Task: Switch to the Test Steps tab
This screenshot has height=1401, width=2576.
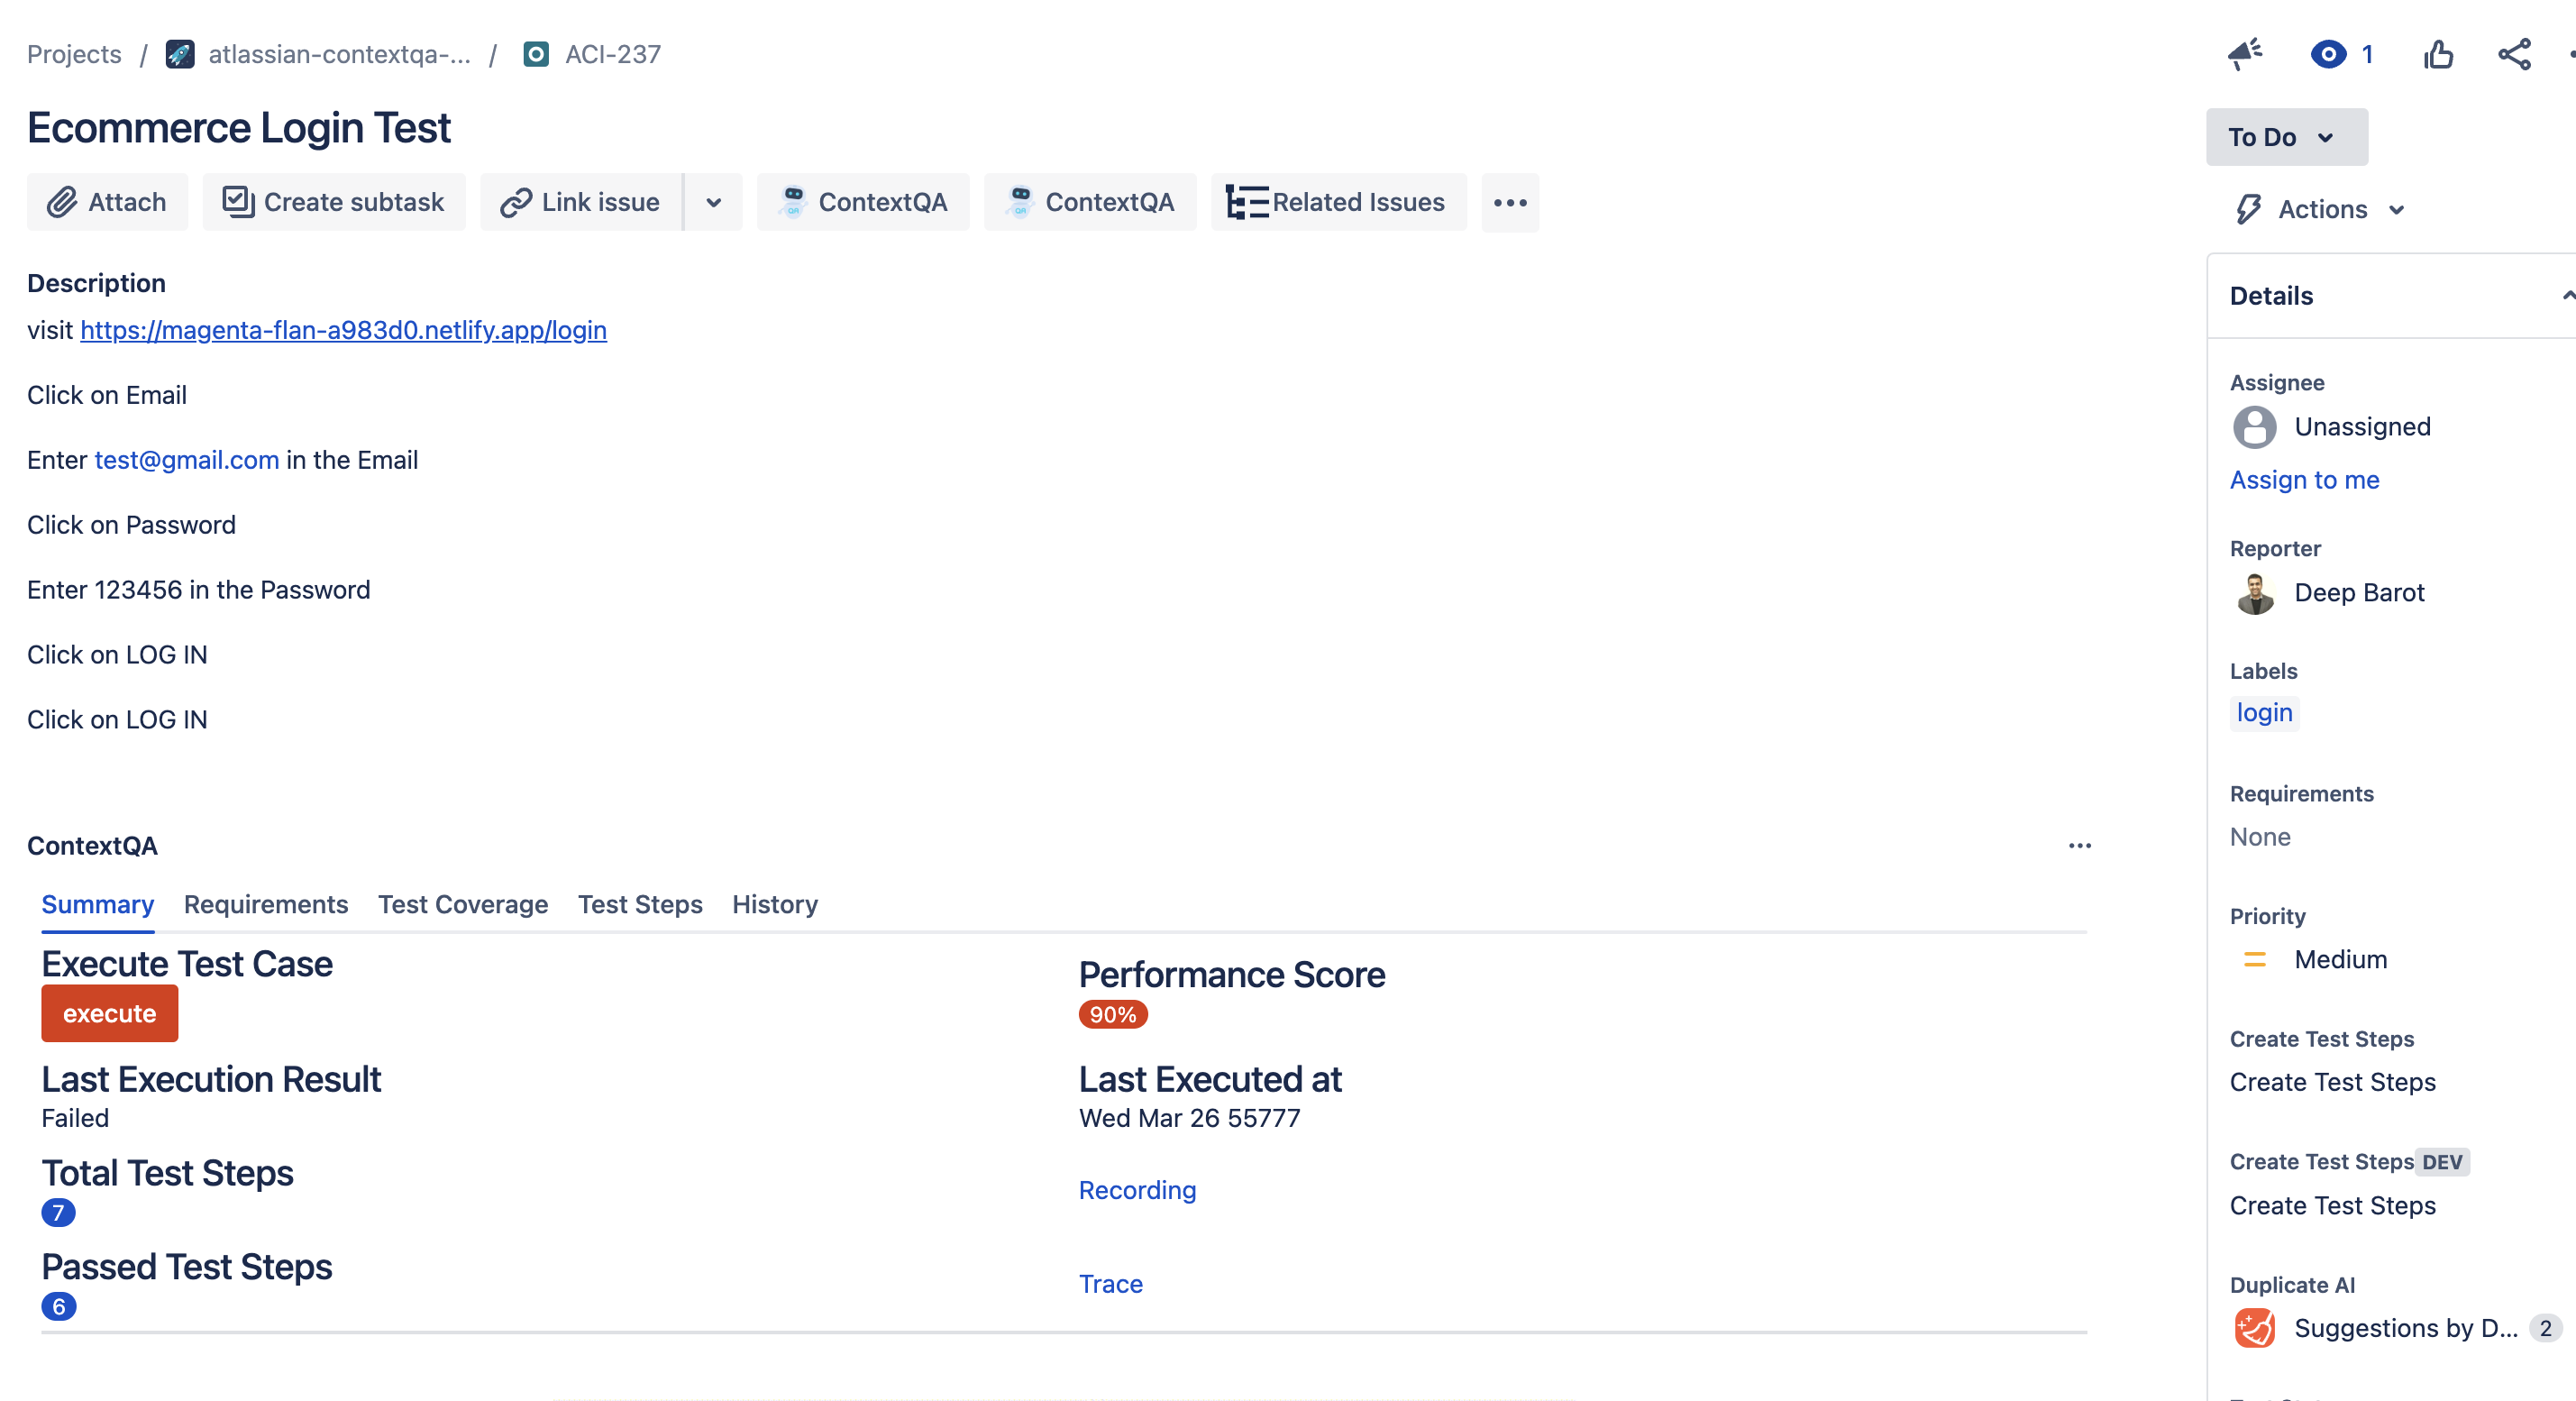Action: pyautogui.click(x=639, y=904)
